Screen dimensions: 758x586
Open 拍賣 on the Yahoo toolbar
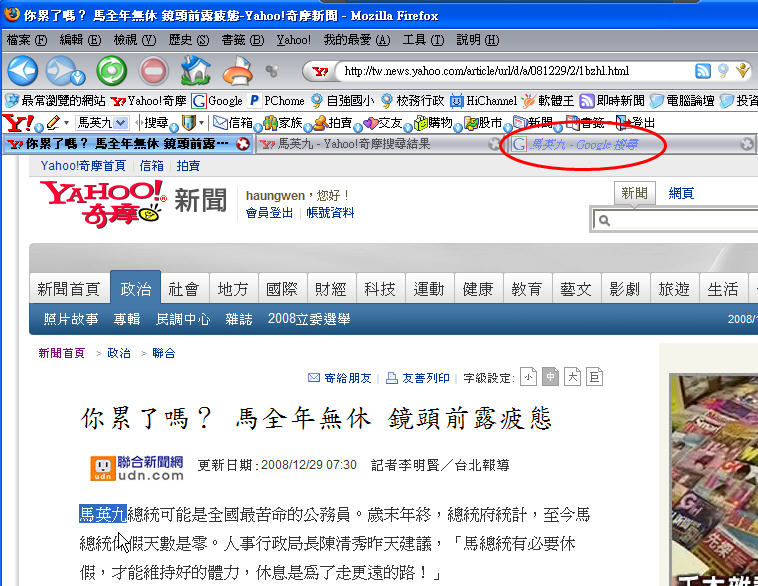coord(333,123)
